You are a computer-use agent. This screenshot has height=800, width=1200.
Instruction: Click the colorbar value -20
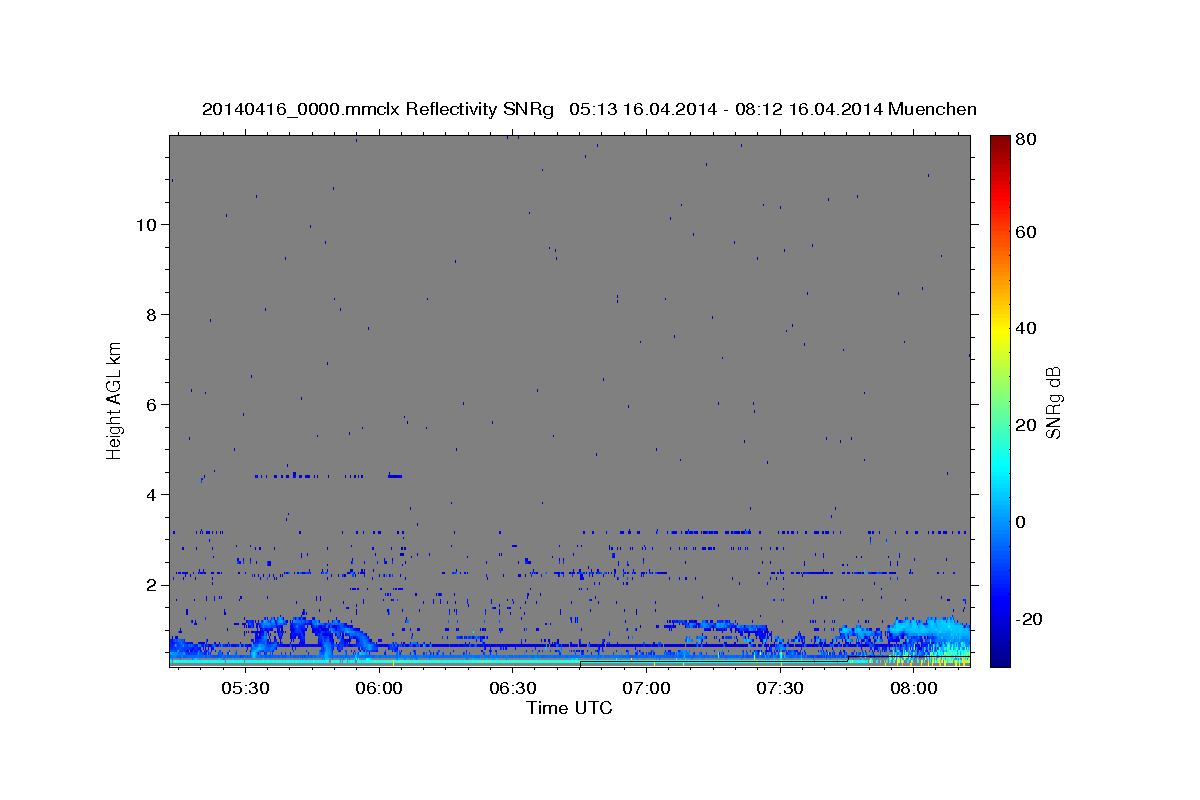(x=1029, y=619)
